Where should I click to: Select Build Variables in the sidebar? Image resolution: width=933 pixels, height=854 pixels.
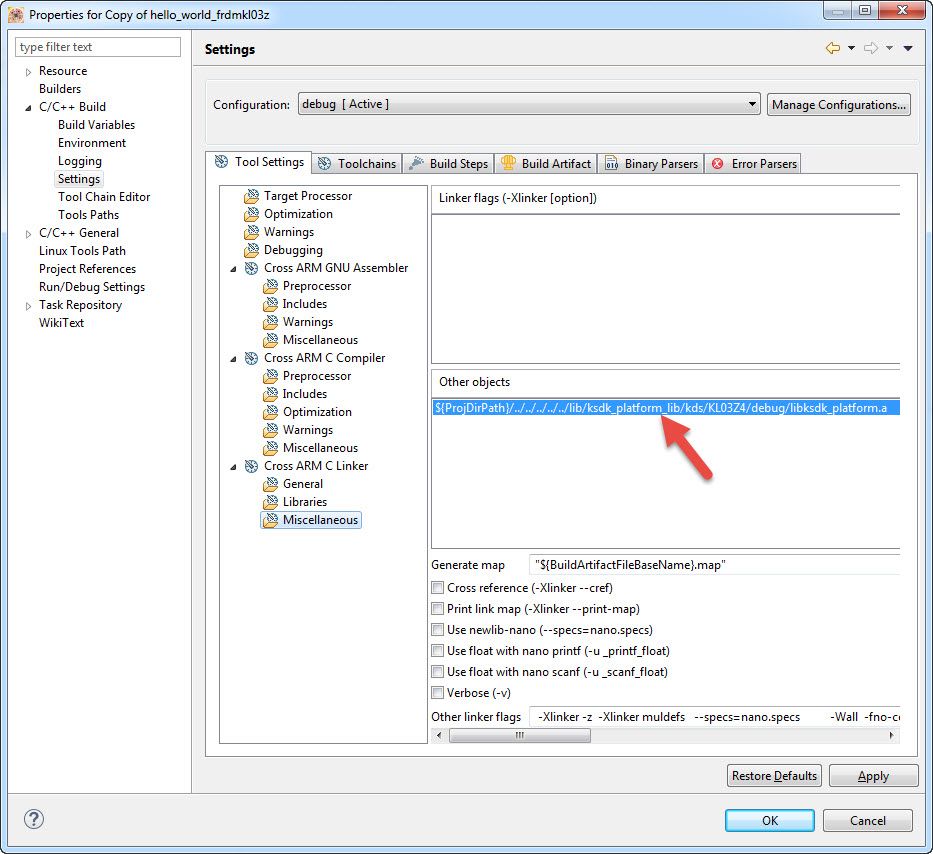tap(96, 125)
